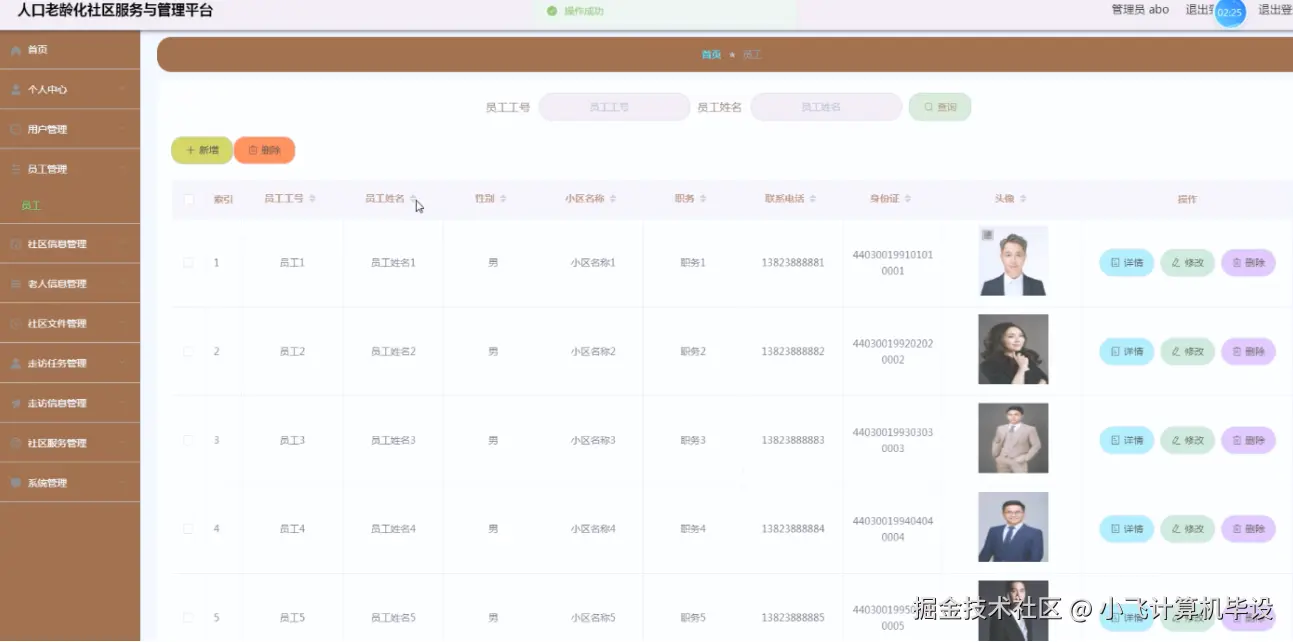Collapse the 员工管理 sidebar menu
This screenshot has width=1293, height=642.
point(70,169)
